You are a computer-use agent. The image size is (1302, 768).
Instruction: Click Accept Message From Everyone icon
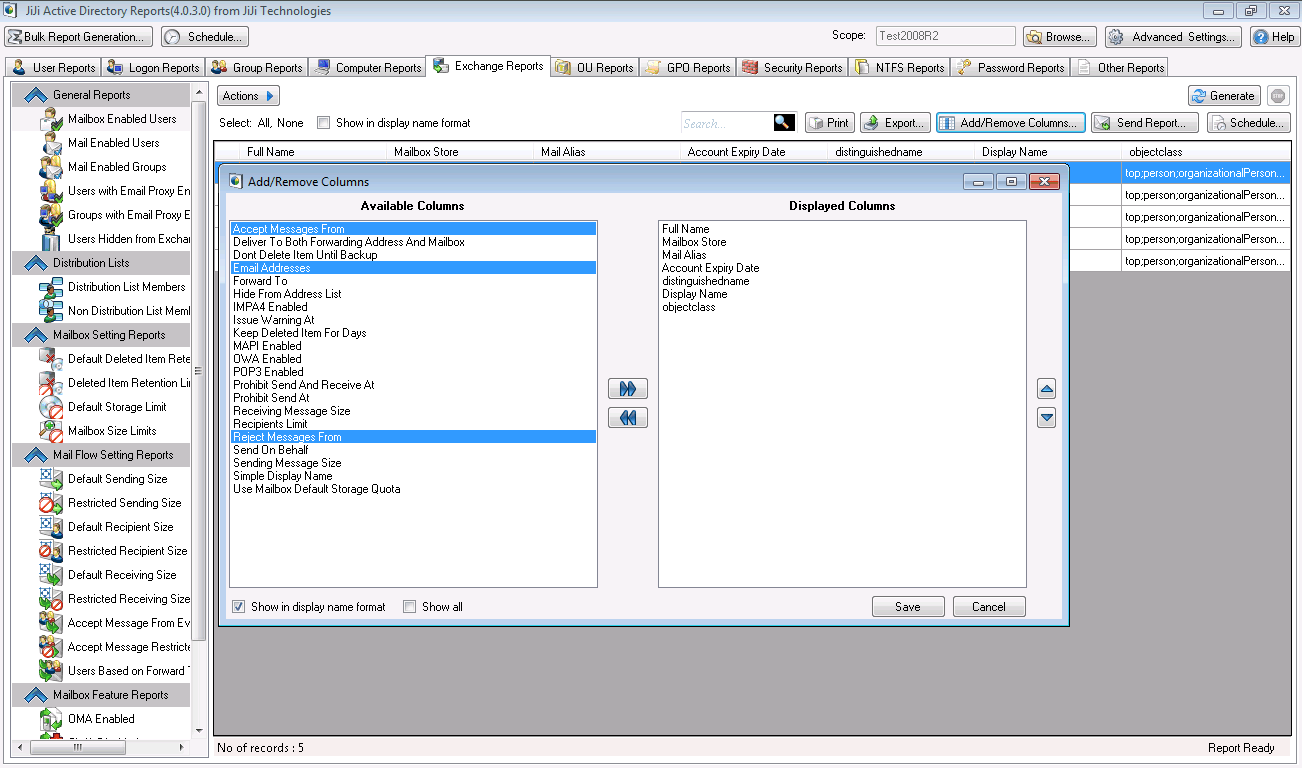coord(52,623)
